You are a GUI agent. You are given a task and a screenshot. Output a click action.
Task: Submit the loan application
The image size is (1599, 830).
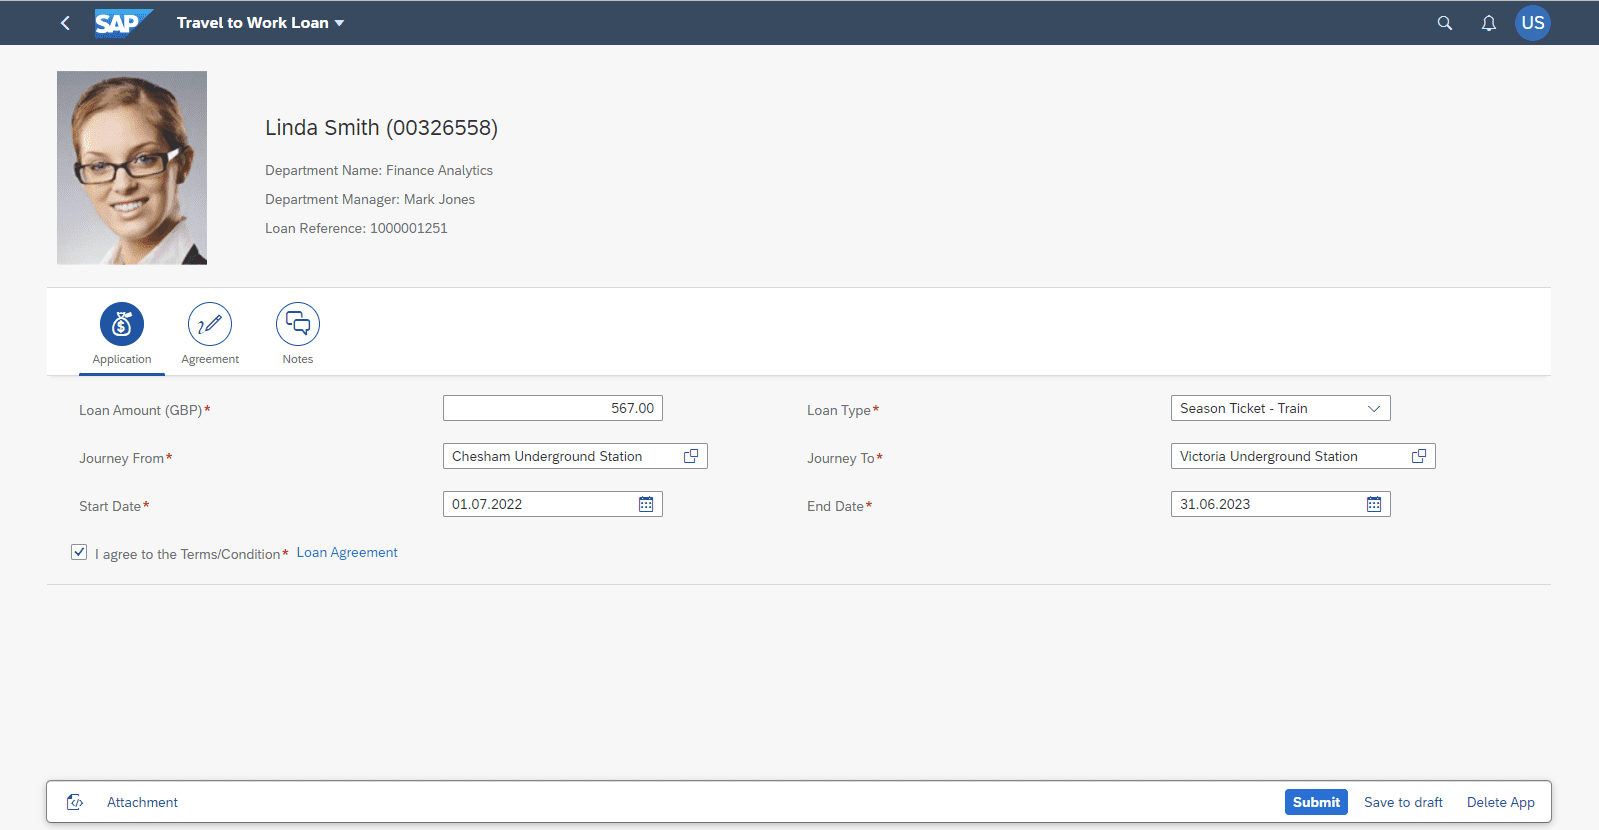1316,802
